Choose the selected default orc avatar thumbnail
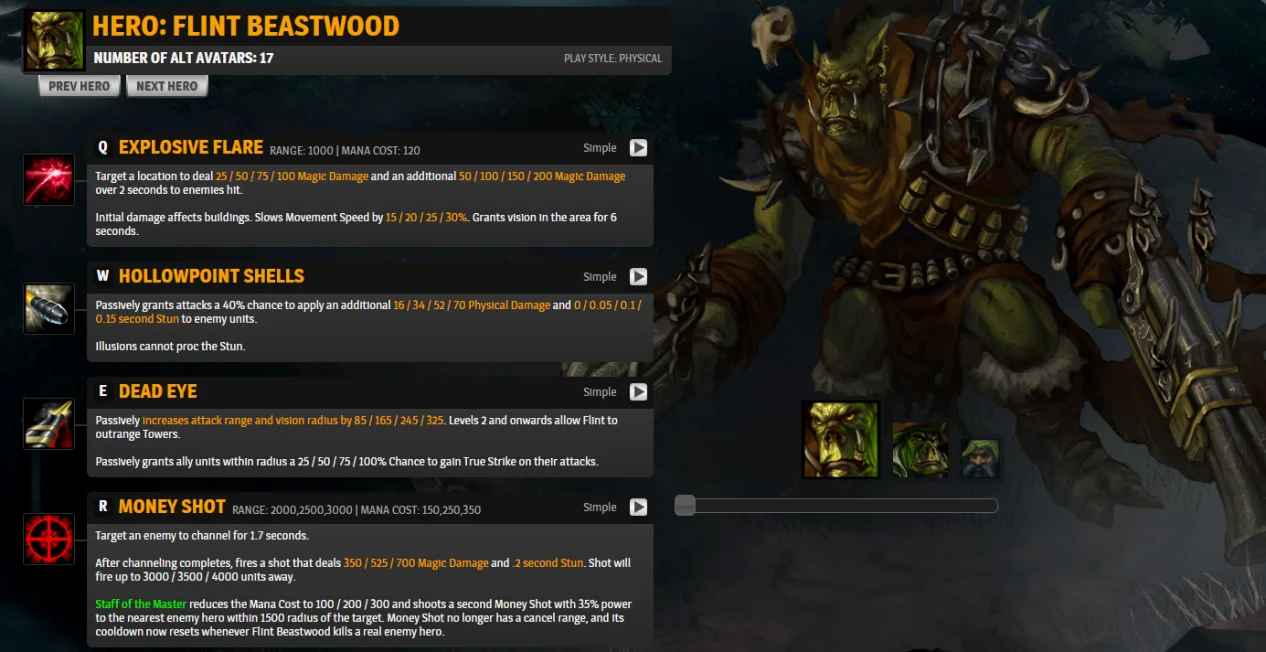The height and width of the screenshot is (652, 1266). click(841, 440)
